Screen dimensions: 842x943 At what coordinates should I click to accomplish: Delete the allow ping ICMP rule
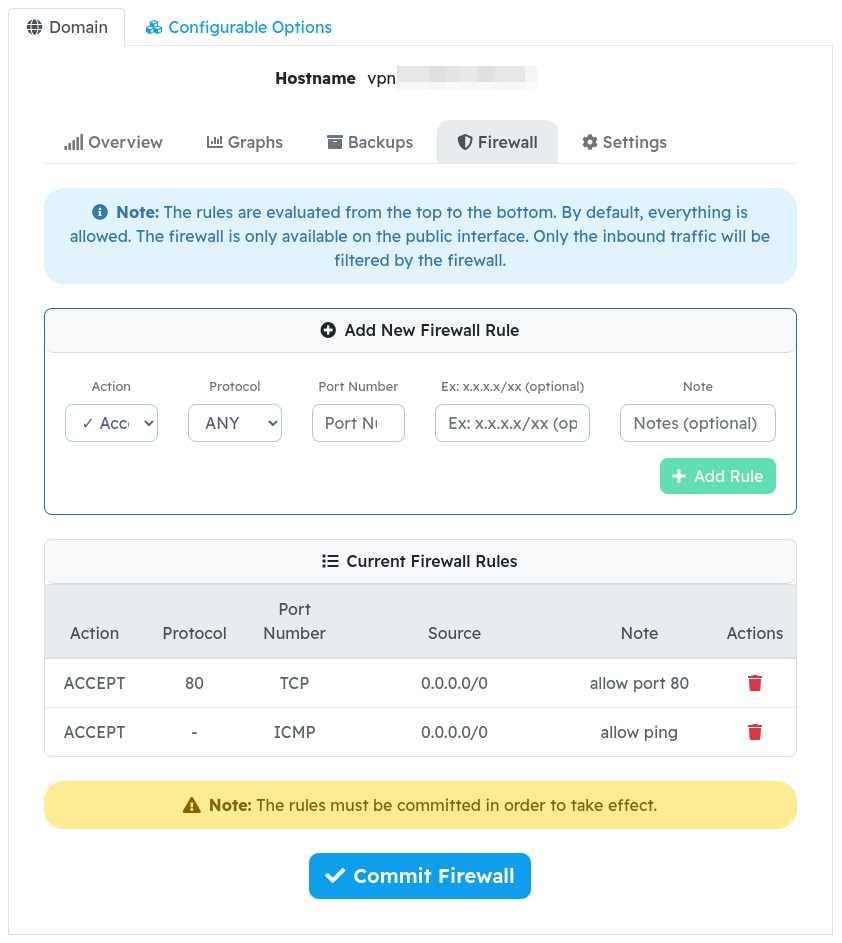(755, 732)
